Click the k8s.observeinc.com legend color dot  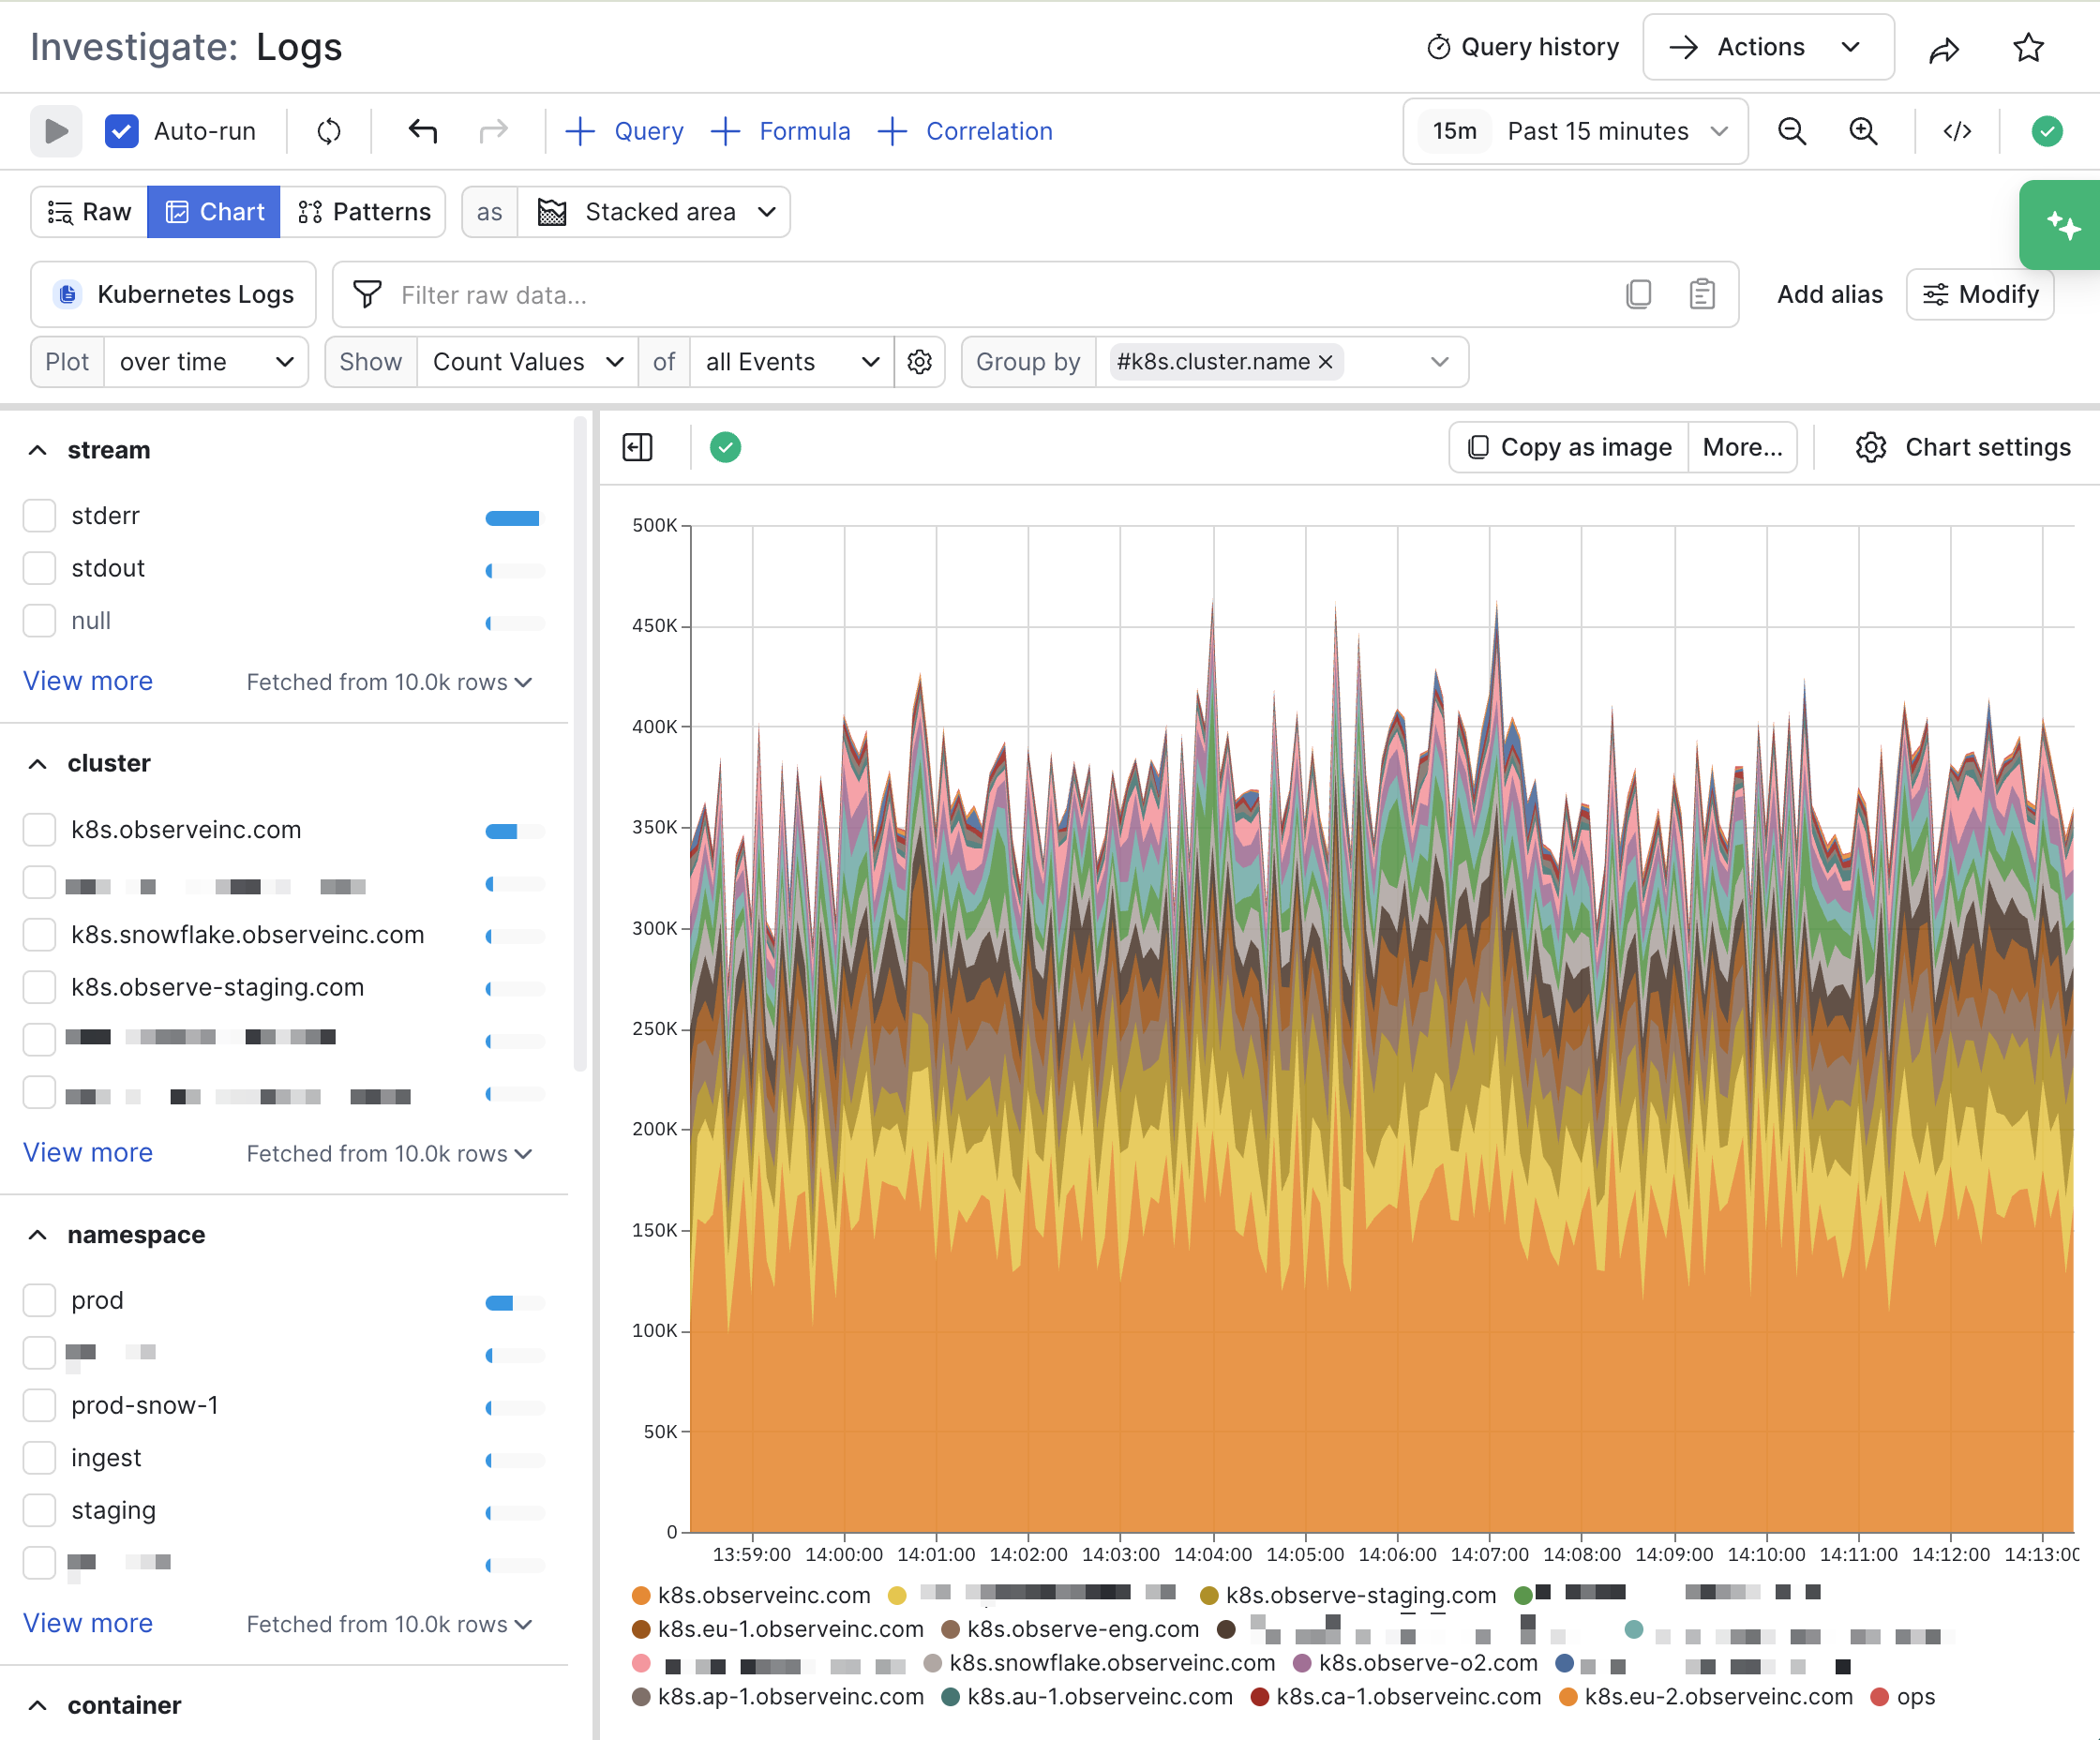pyautogui.click(x=641, y=1595)
